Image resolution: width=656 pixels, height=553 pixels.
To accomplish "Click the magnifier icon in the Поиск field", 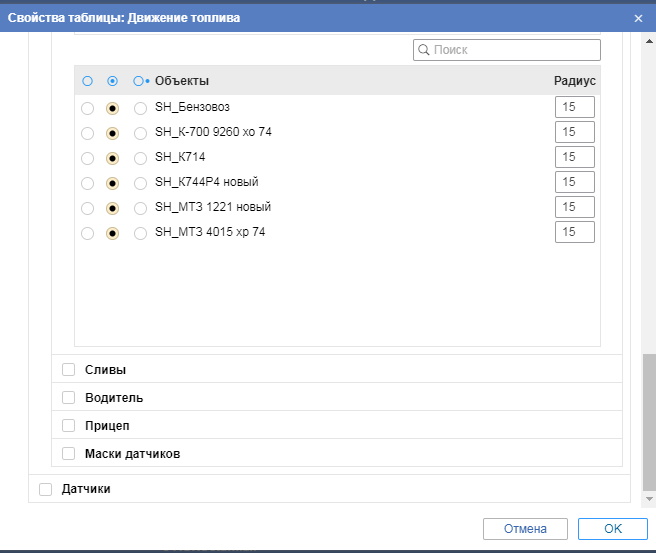I will click(424, 50).
